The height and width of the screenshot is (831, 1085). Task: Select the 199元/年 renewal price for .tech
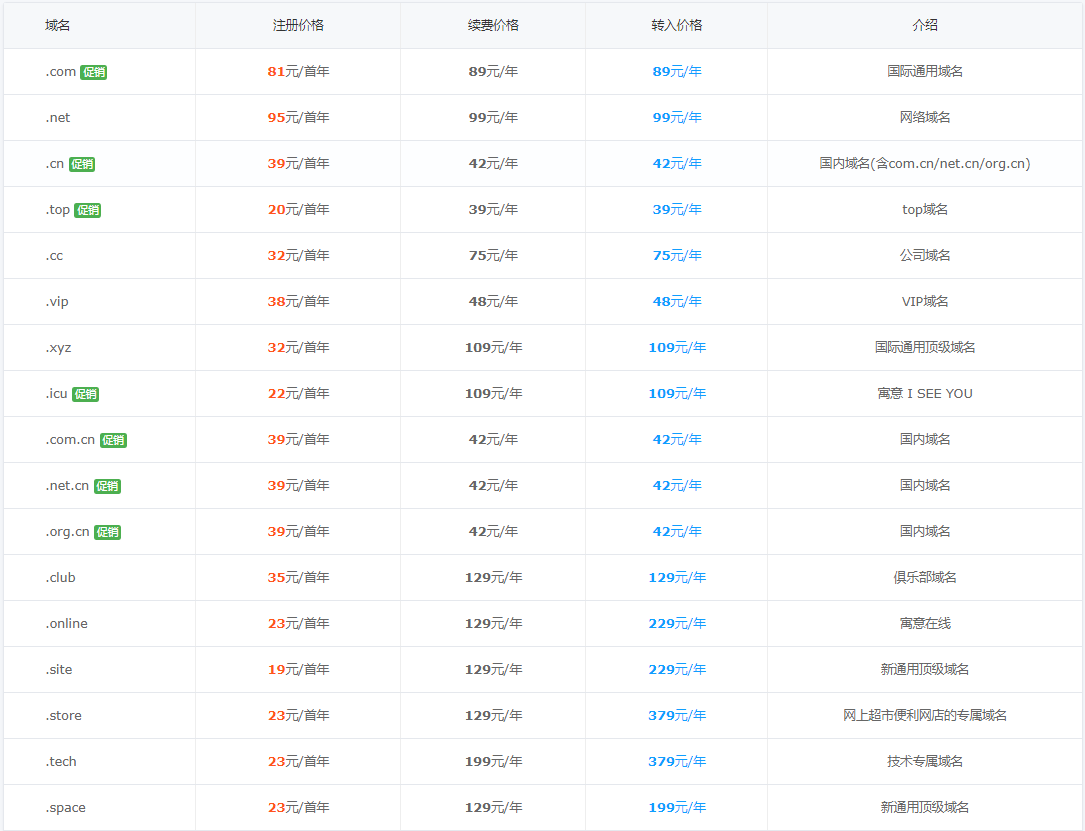[x=493, y=762]
